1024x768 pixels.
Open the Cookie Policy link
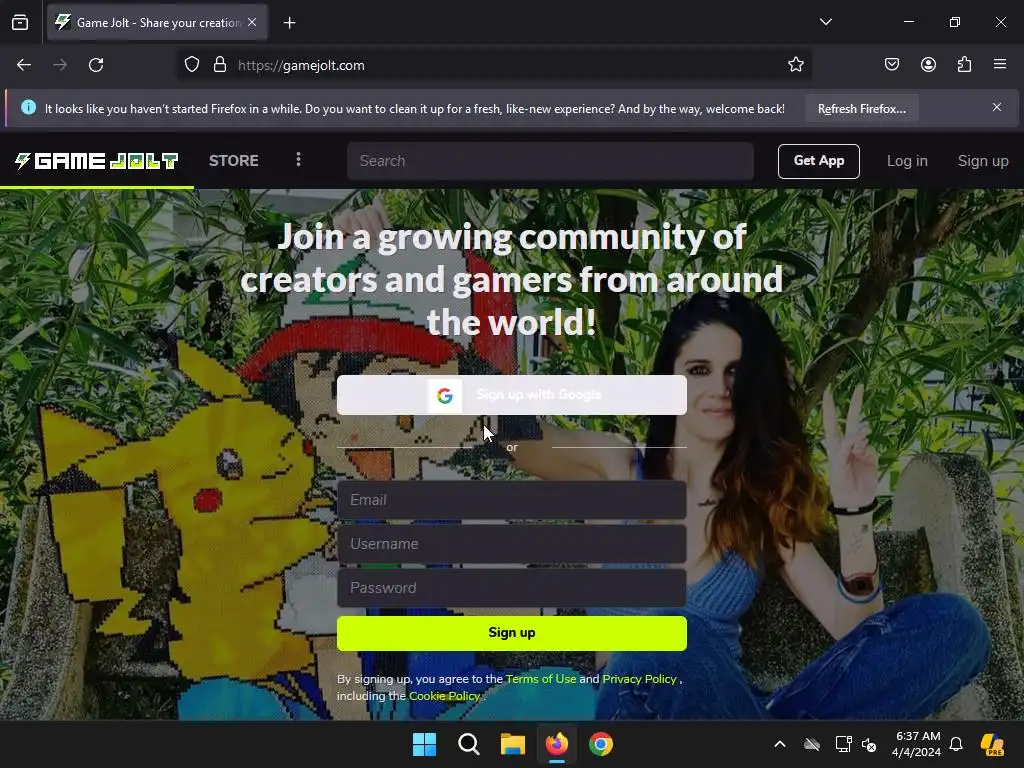tap(445, 696)
